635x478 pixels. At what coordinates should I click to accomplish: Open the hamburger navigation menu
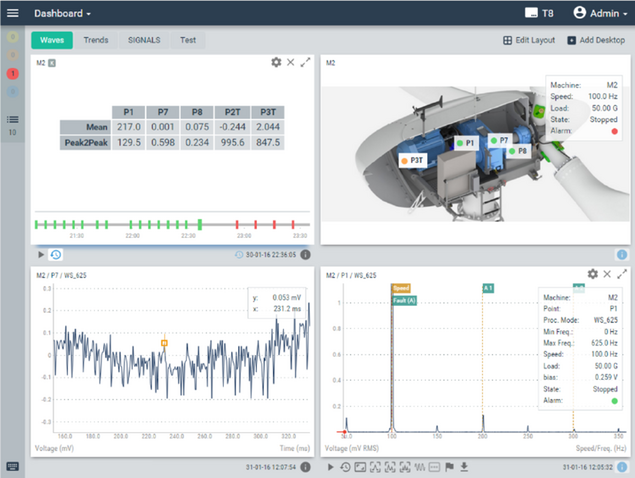pos(13,13)
